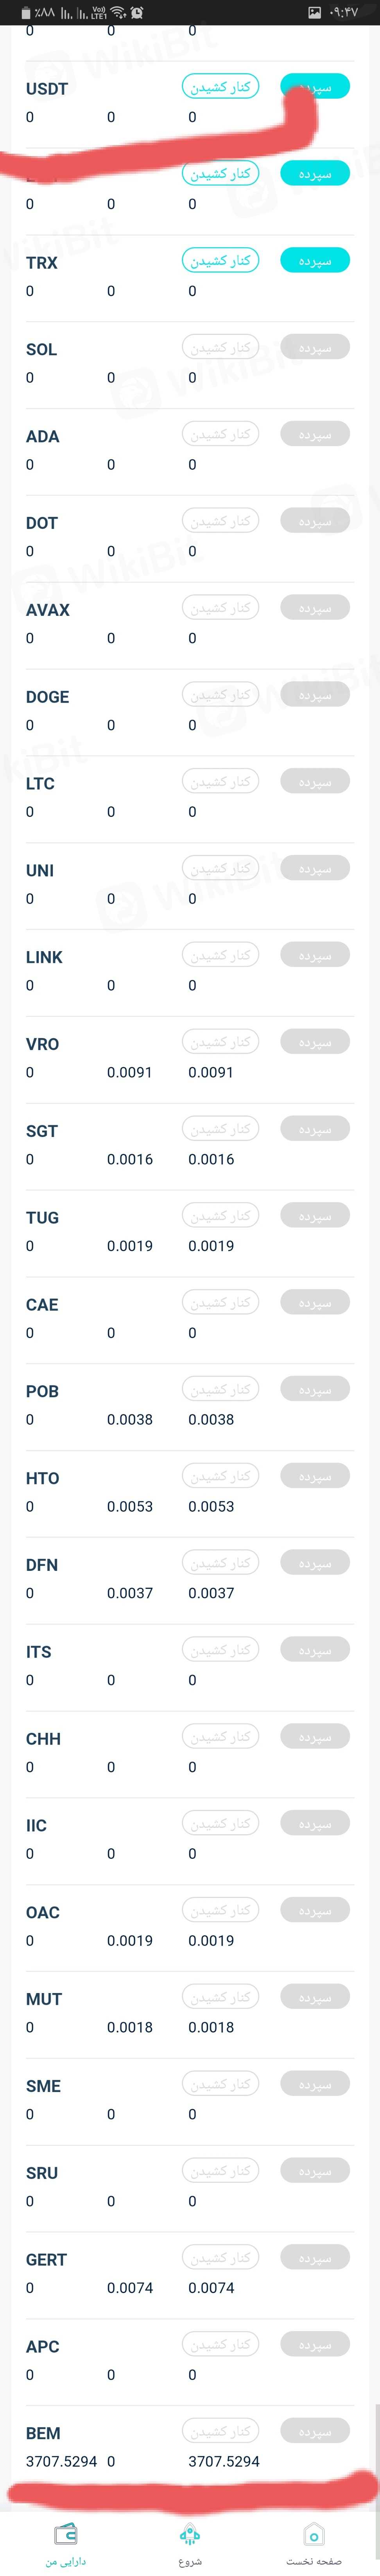Tap the gallery picture notification icon
The image size is (380, 2576).
click(x=314, y=12)
